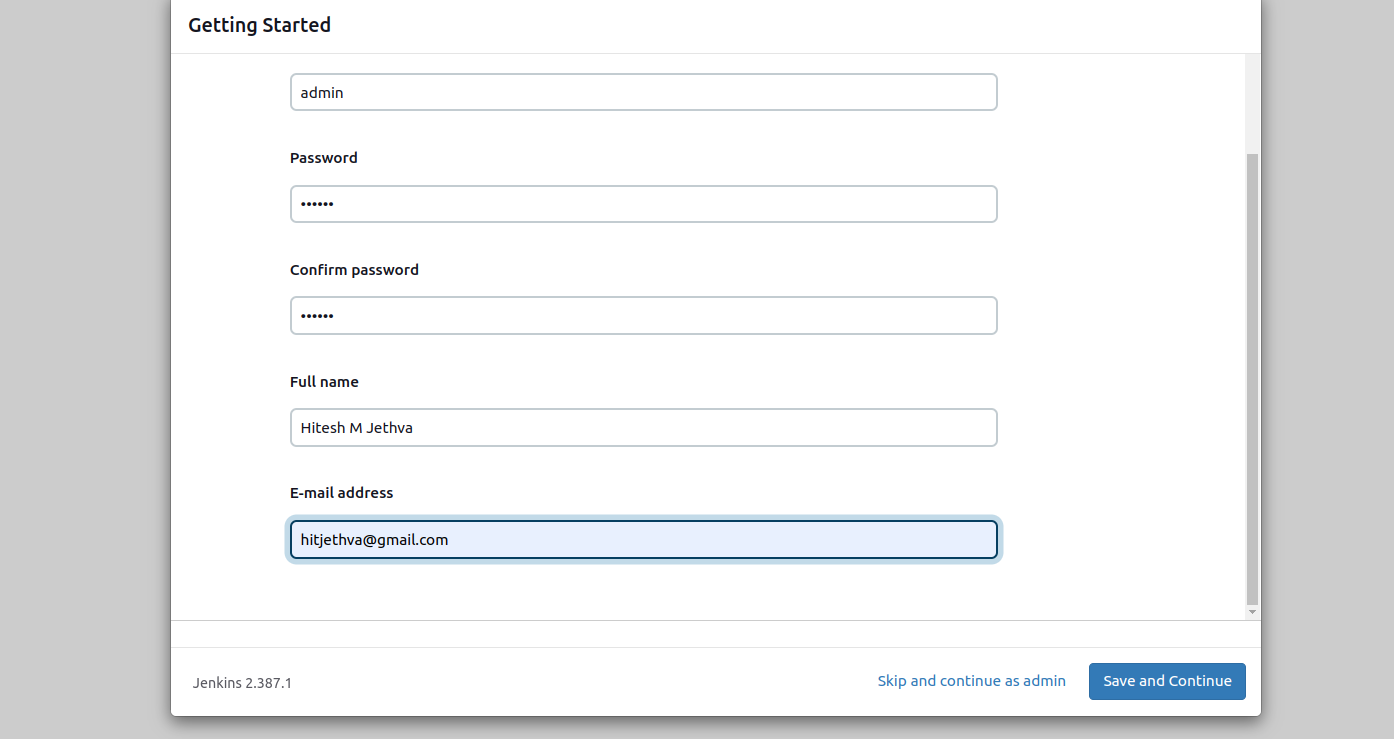Follow the Skip and continue as admin link
Image resolution: width=1394 pixels, height=739 pixels.
[971, 681]
